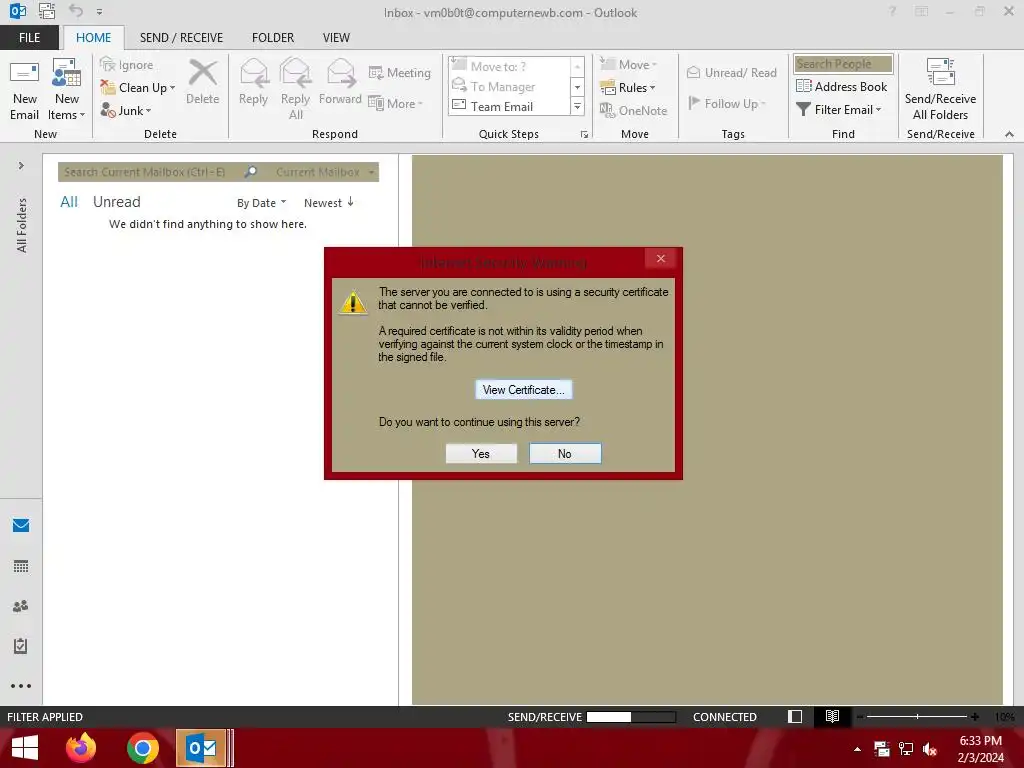
Task: Open the By Date sort dropdown
Action: 261,203
